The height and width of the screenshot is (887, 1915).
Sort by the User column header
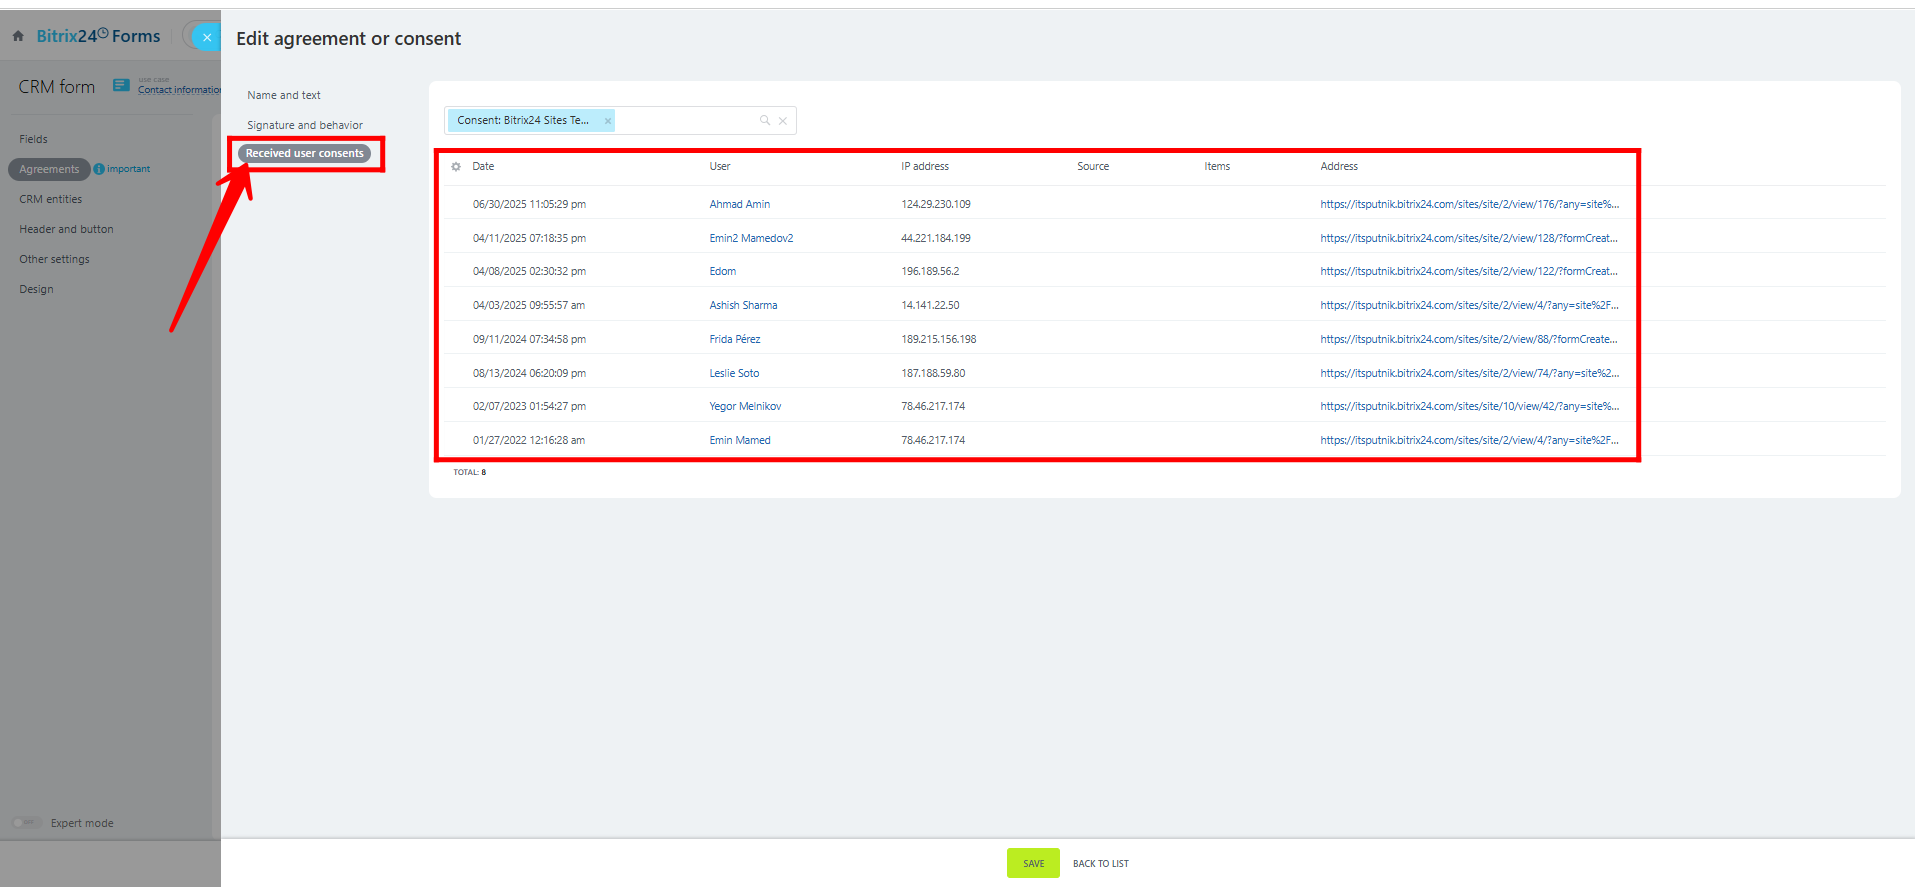tap(720, 166)
